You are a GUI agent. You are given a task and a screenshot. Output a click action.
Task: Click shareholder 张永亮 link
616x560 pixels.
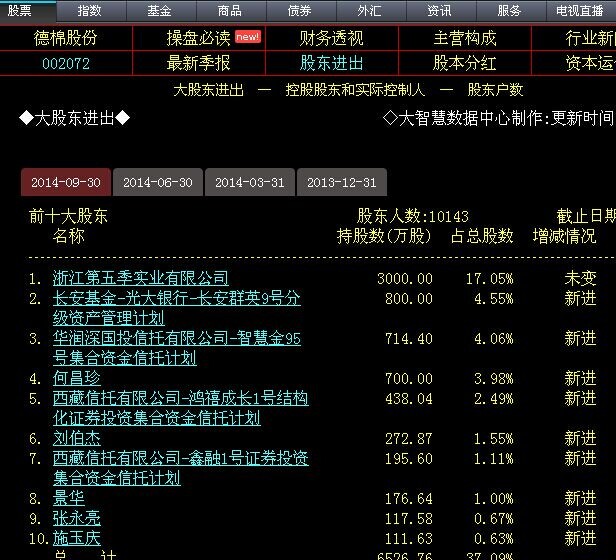pyautogui.click(x=77, y=518)
